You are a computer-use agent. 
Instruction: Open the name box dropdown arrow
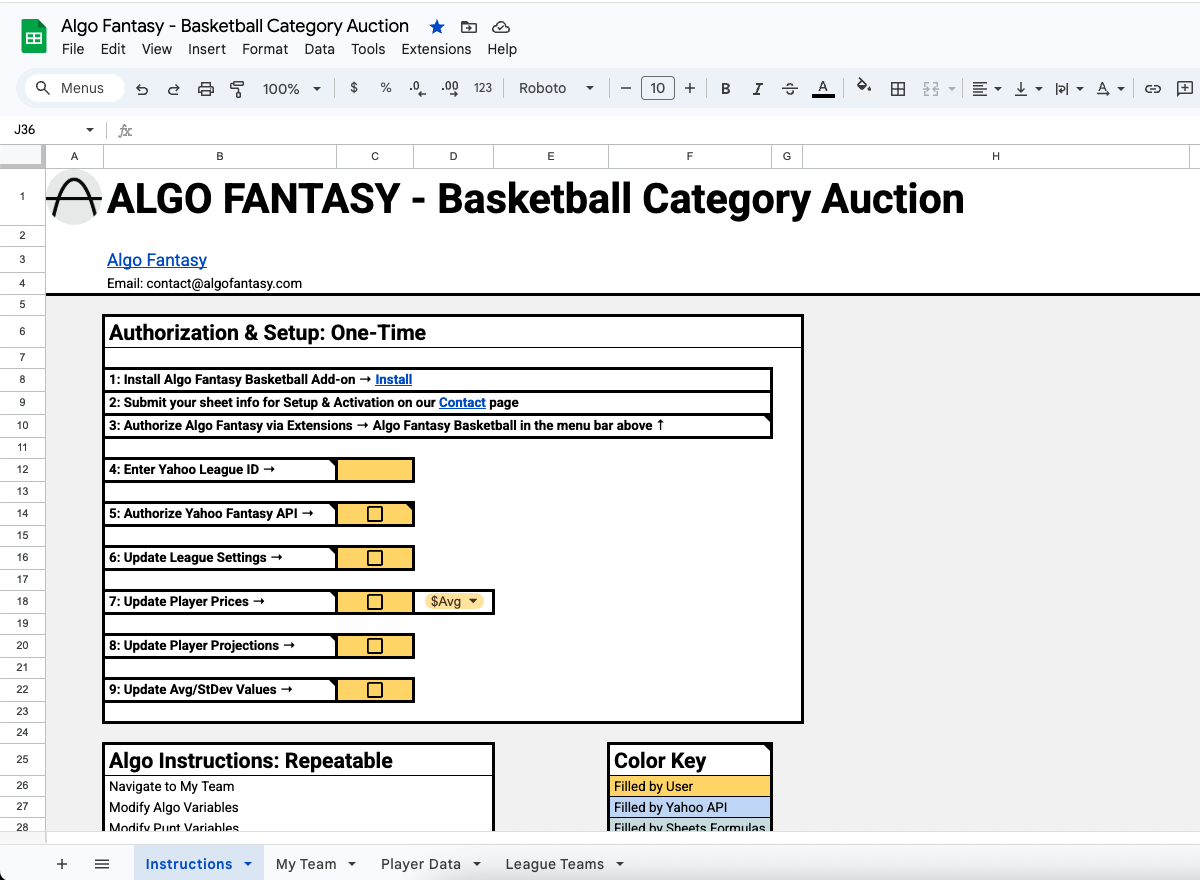pyautogui.click(x=90, y=130)
